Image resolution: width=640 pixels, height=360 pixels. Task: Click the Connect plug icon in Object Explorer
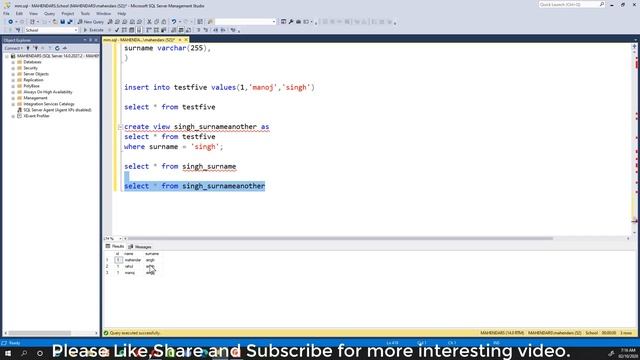(x=28, y=48)
